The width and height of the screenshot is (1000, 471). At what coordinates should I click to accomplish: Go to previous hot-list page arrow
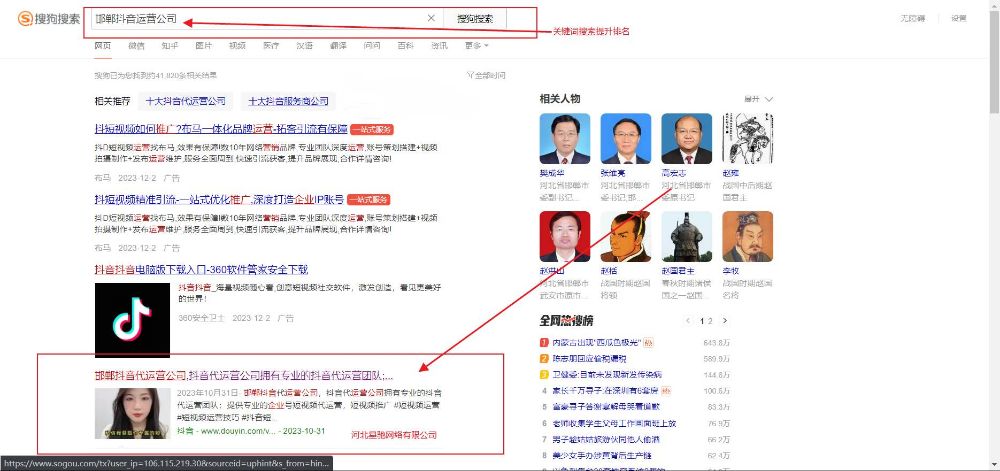pyautogui.click(x=688, y=321)
